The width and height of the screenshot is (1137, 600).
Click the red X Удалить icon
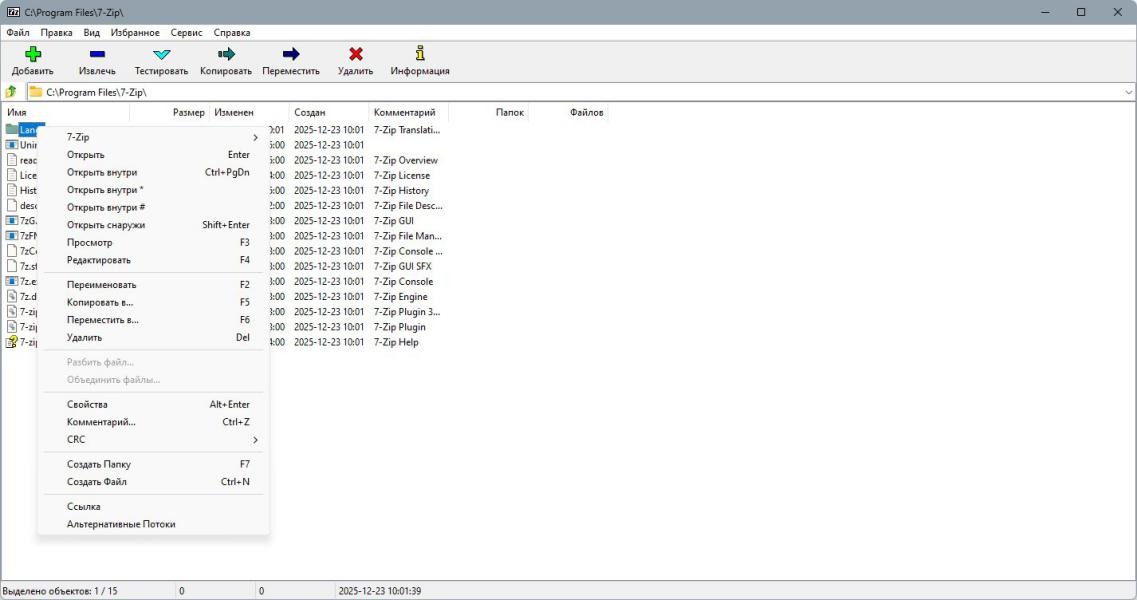(x=355, y=54)
